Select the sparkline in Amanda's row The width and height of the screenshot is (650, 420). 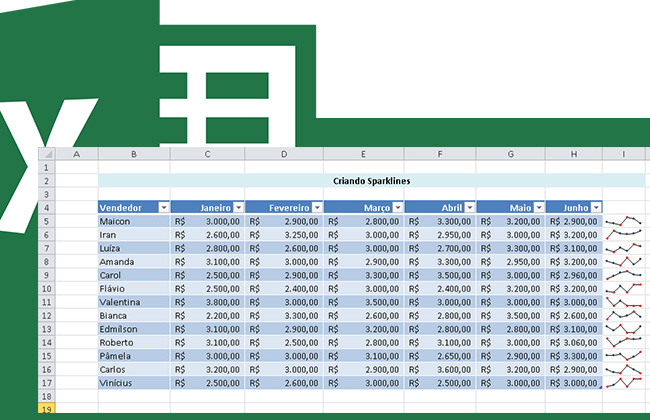tap(623, 262)
